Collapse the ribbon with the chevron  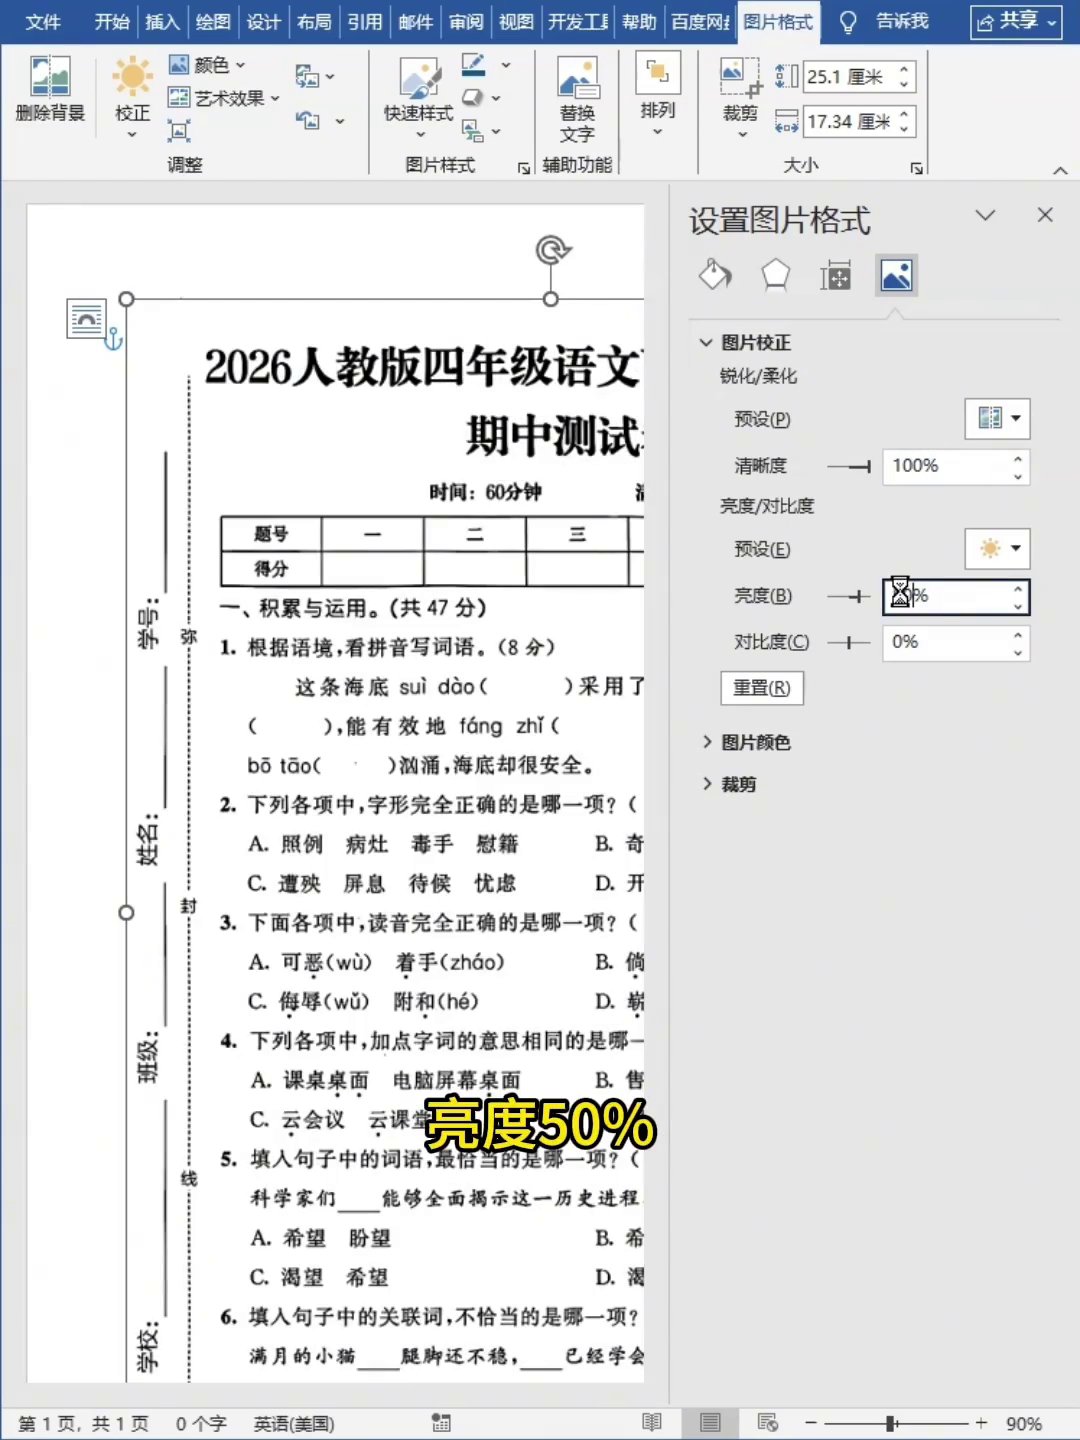pos(1060,170)
